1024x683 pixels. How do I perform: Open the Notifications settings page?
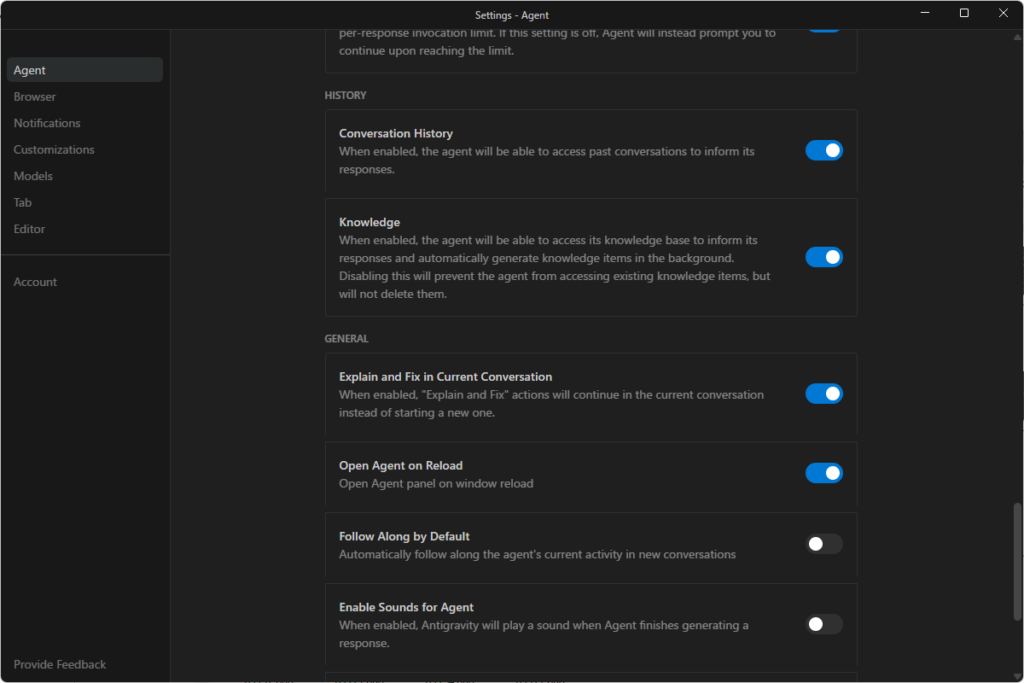coord(47,123)
